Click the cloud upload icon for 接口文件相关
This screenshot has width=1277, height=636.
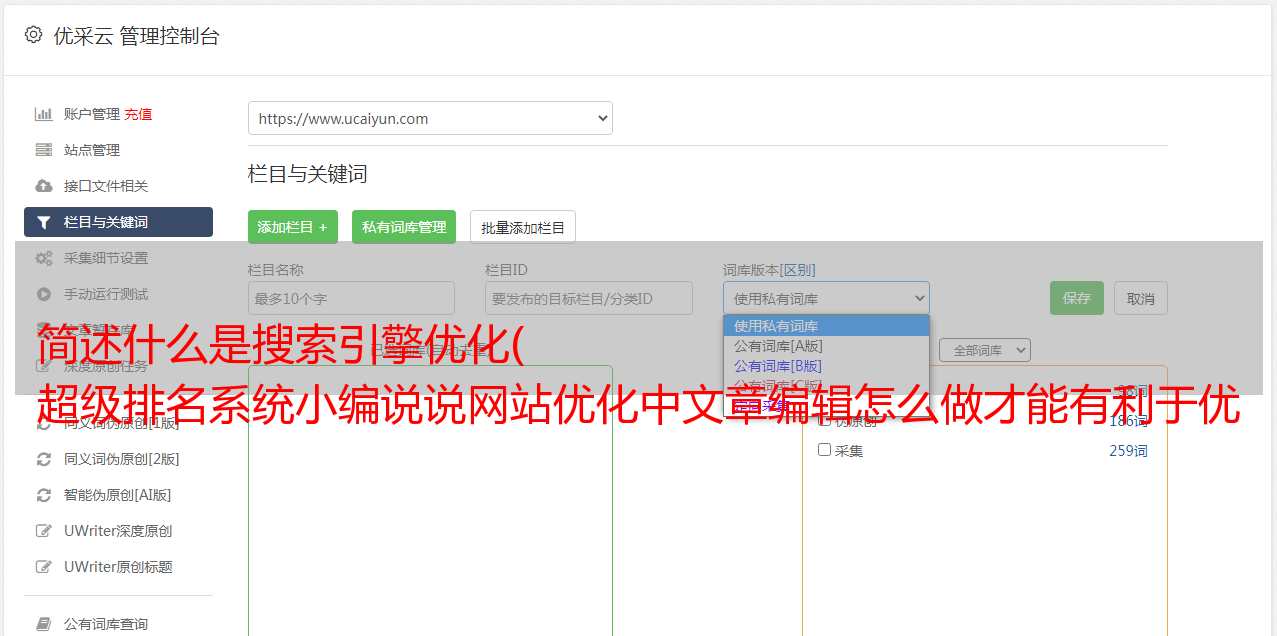(x=43, y=186)
